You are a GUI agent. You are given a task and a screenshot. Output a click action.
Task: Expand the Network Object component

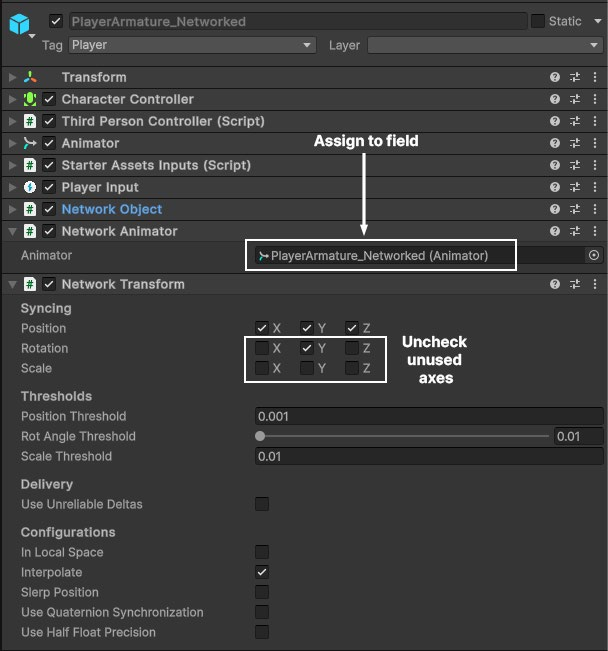[12, 209]
